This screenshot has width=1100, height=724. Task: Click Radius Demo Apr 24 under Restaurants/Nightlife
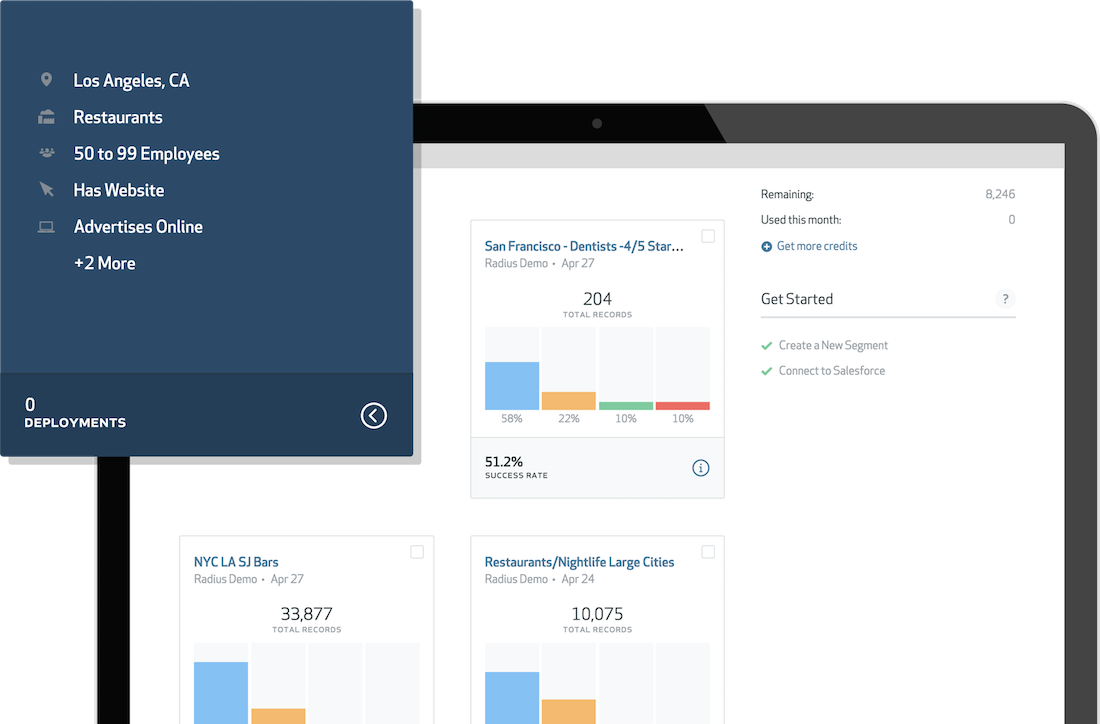[x=539, y=579]
